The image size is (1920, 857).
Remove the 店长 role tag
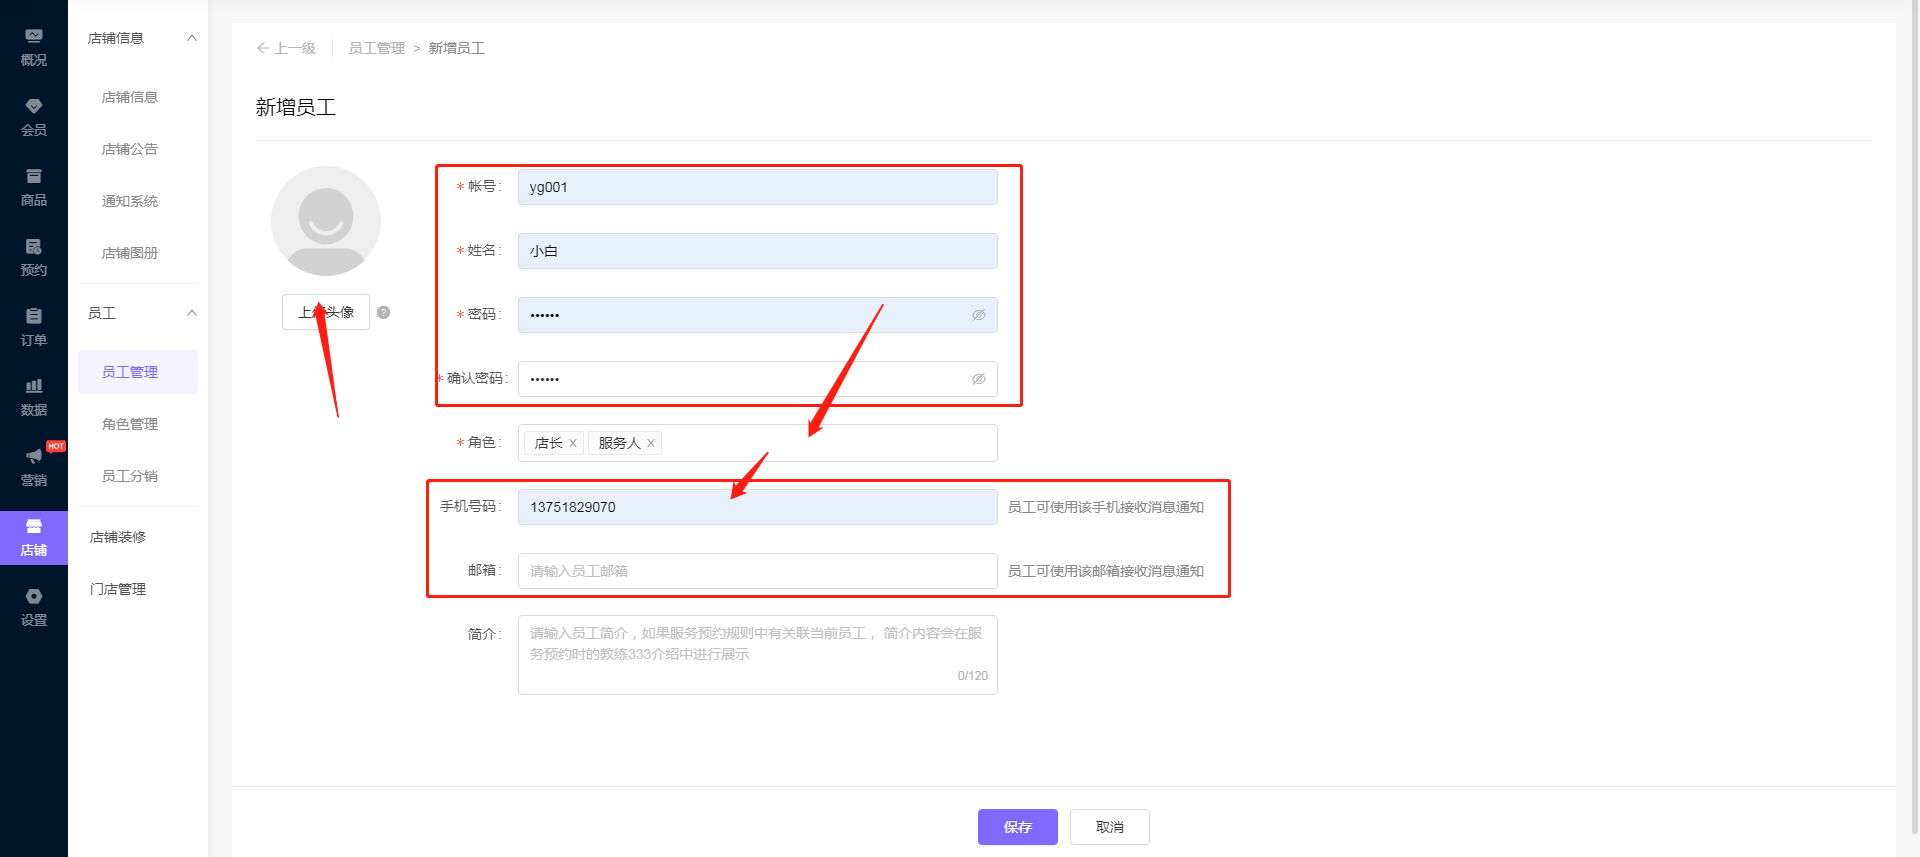click(573, 443)
